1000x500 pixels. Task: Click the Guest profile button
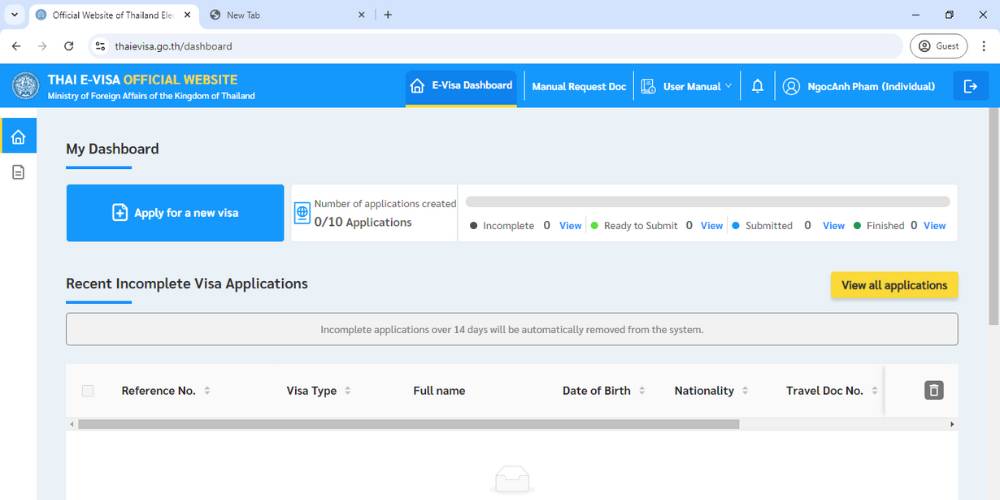click(938, 46)
